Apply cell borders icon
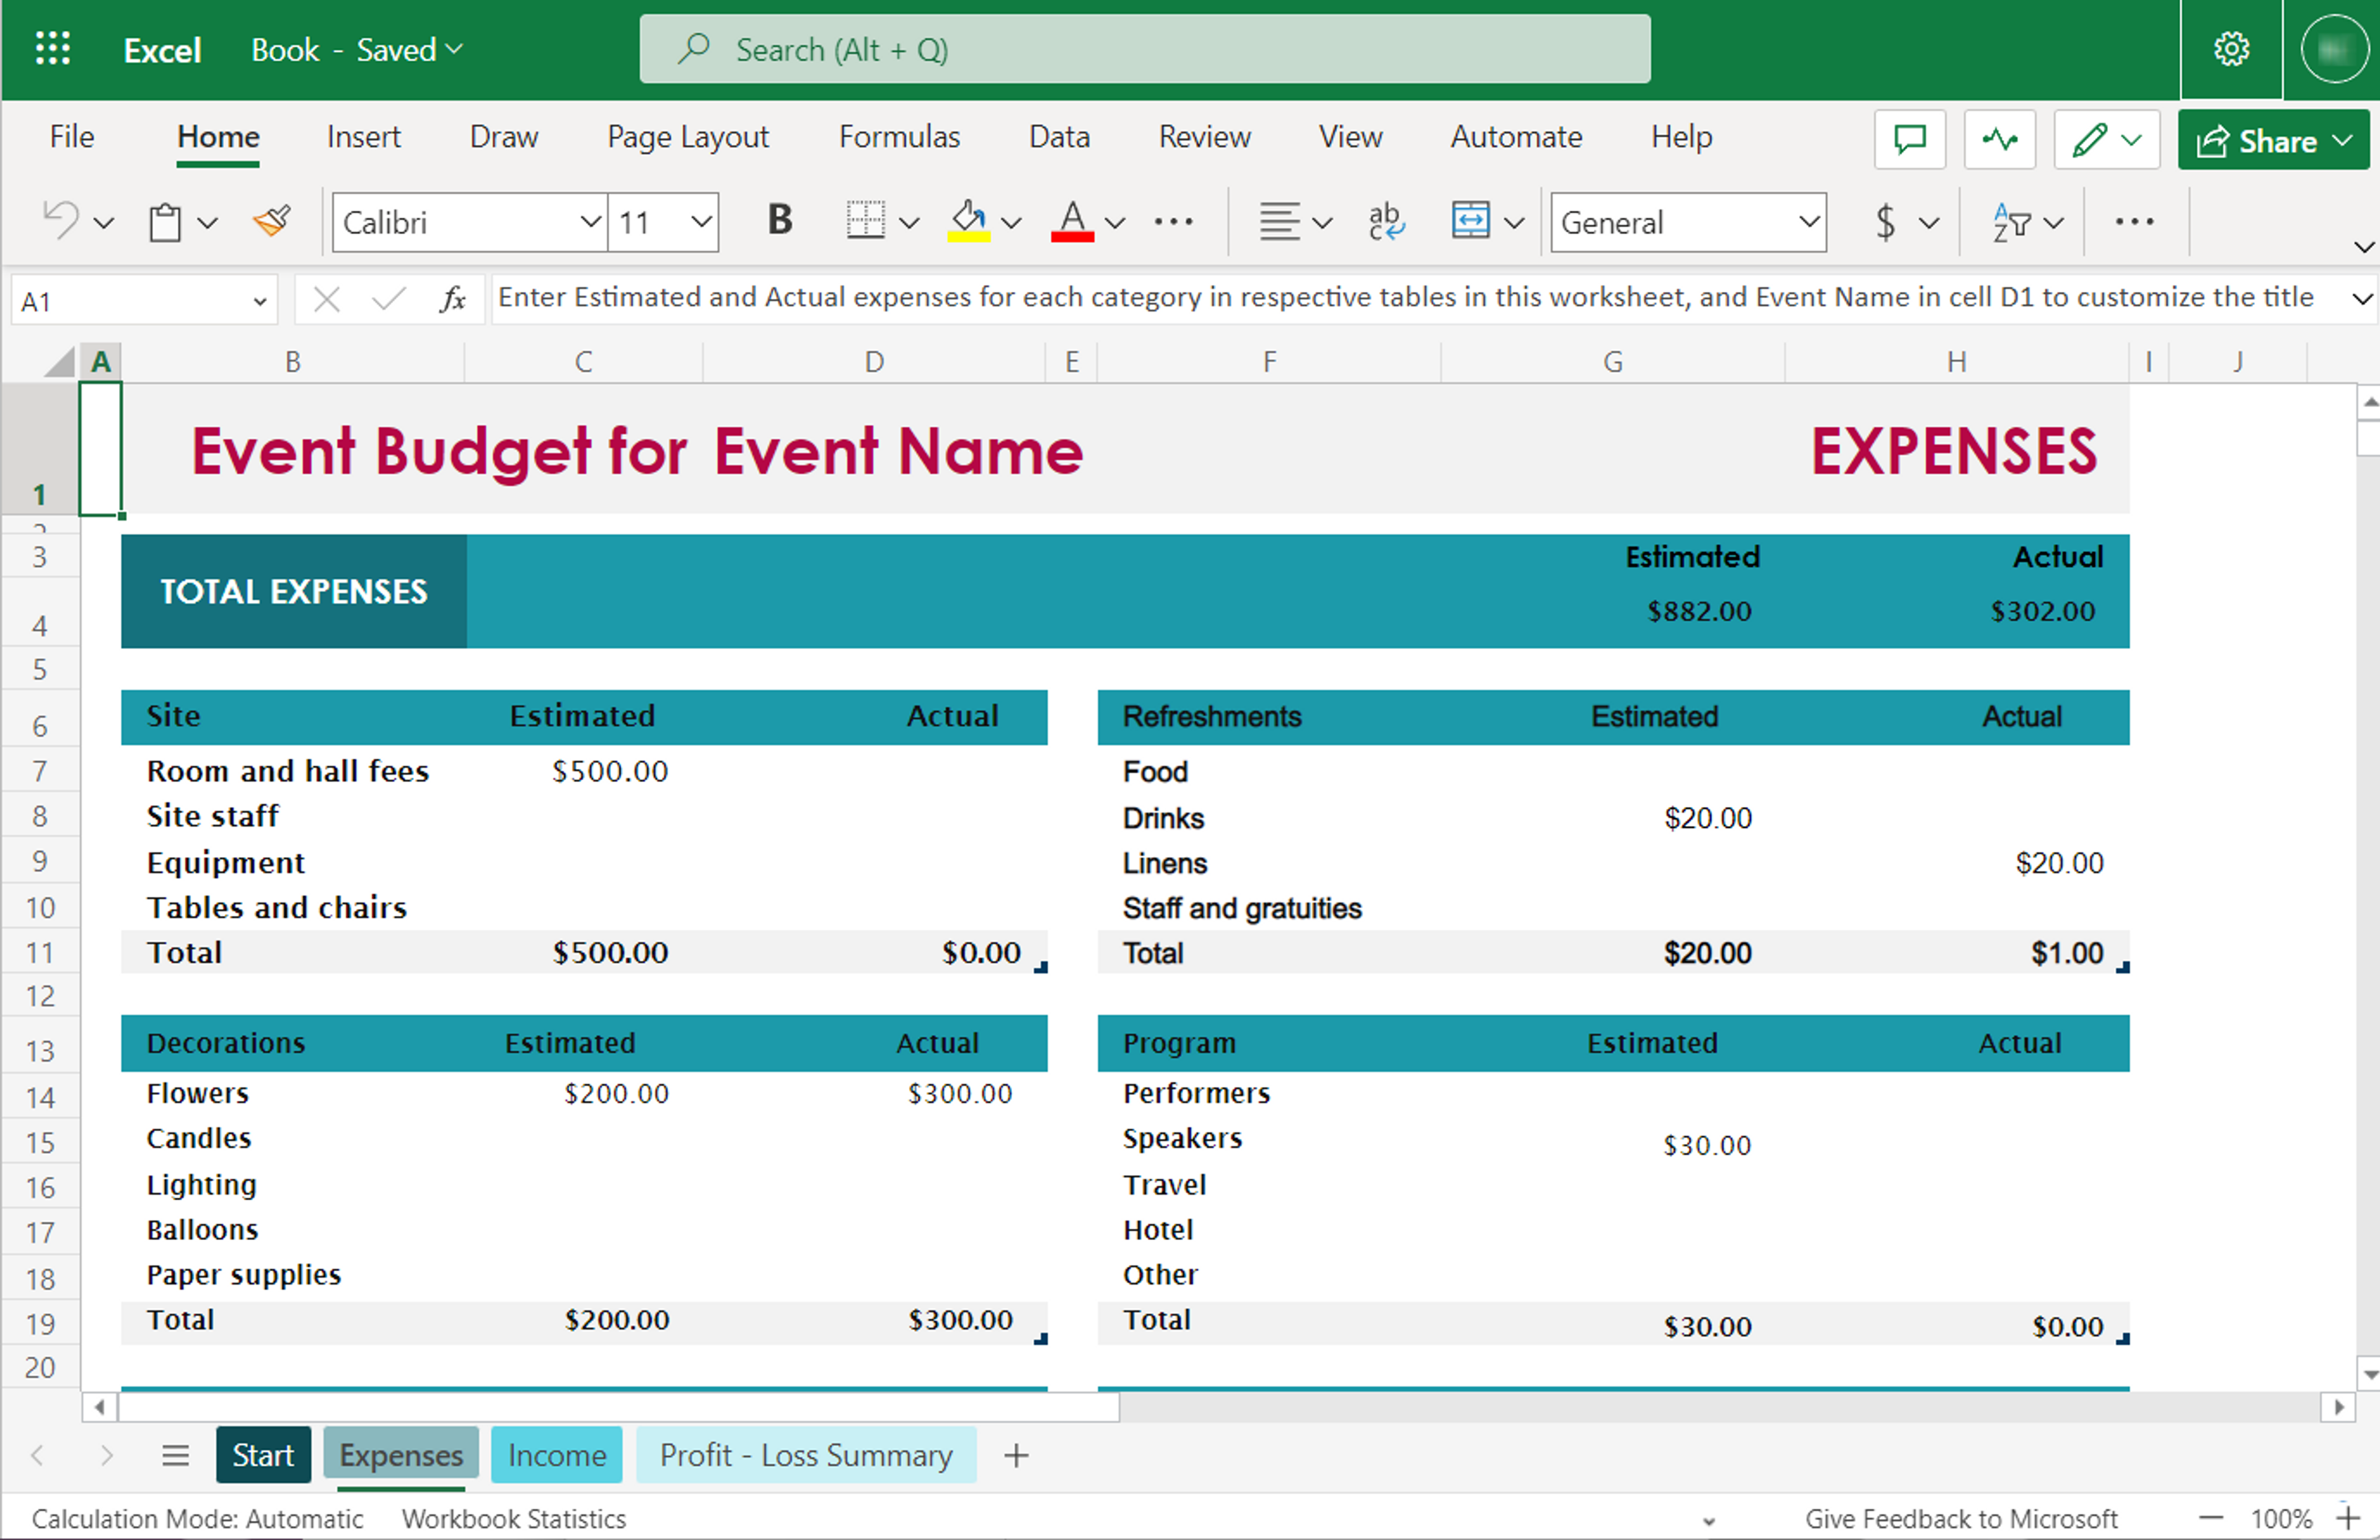Viewport: 2380px width, 1540px height. click(865, 221)
